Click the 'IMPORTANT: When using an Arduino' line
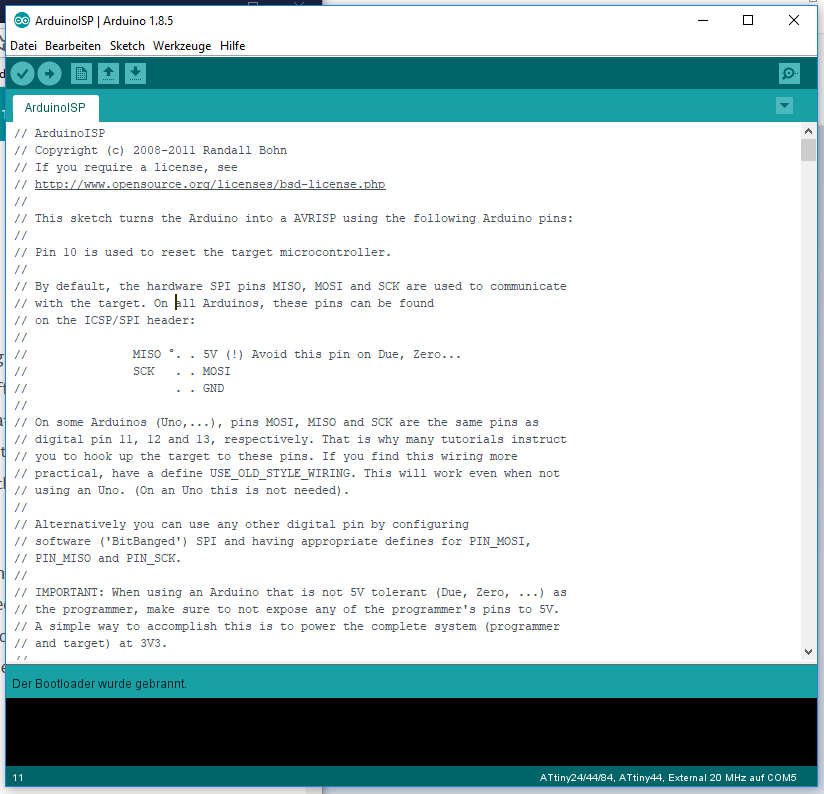Image resolution: width=824 pixels, height=794 pixels. tap(290, 592)
